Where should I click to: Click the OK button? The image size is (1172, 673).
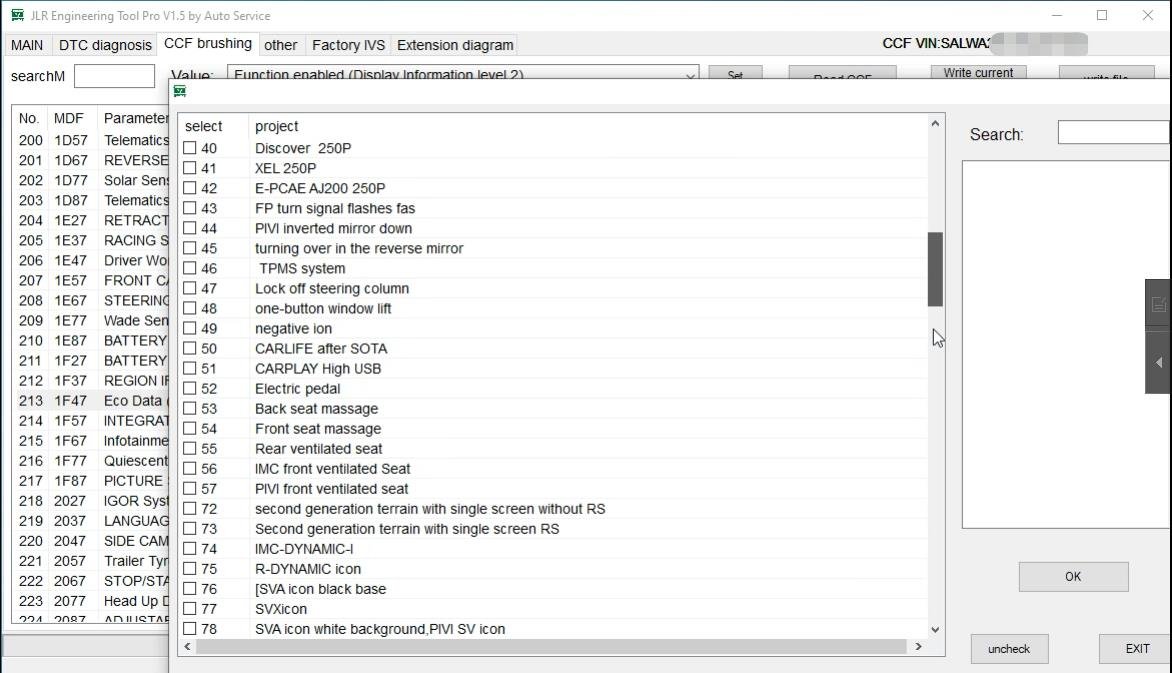click(1073, 577)
